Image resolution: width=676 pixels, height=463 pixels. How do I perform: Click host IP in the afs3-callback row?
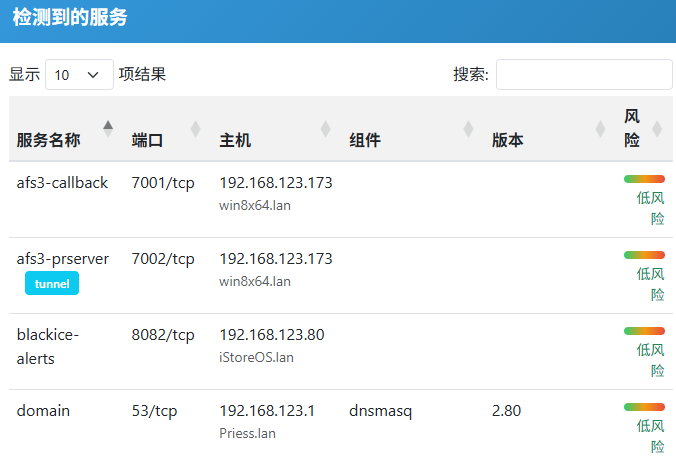(x=276, y=183)
